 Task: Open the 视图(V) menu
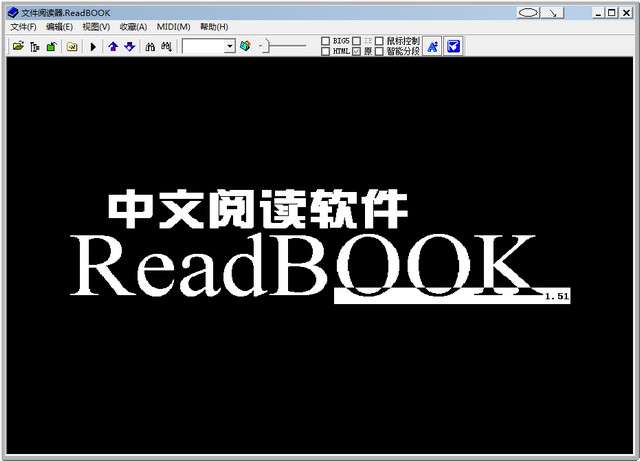(x=96, y=27)
